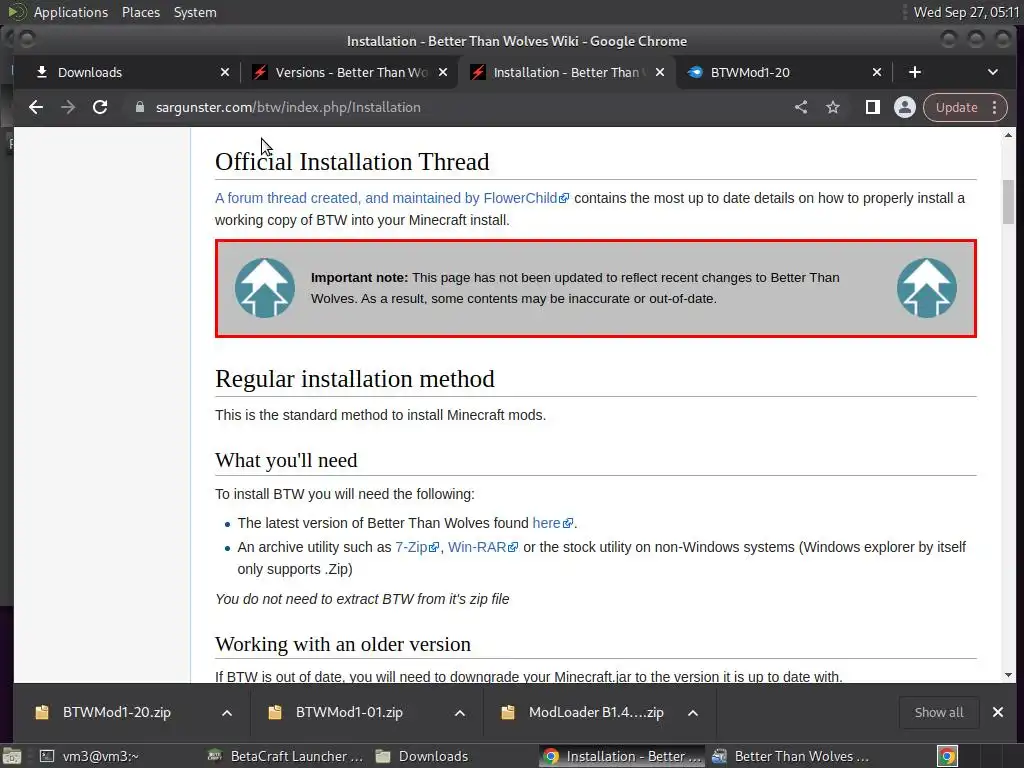Image resolution: width=1024 pixels, height=768 pixels.
Task: Follow the 'here' link for latest version
Action: click(x=552, y=523)
